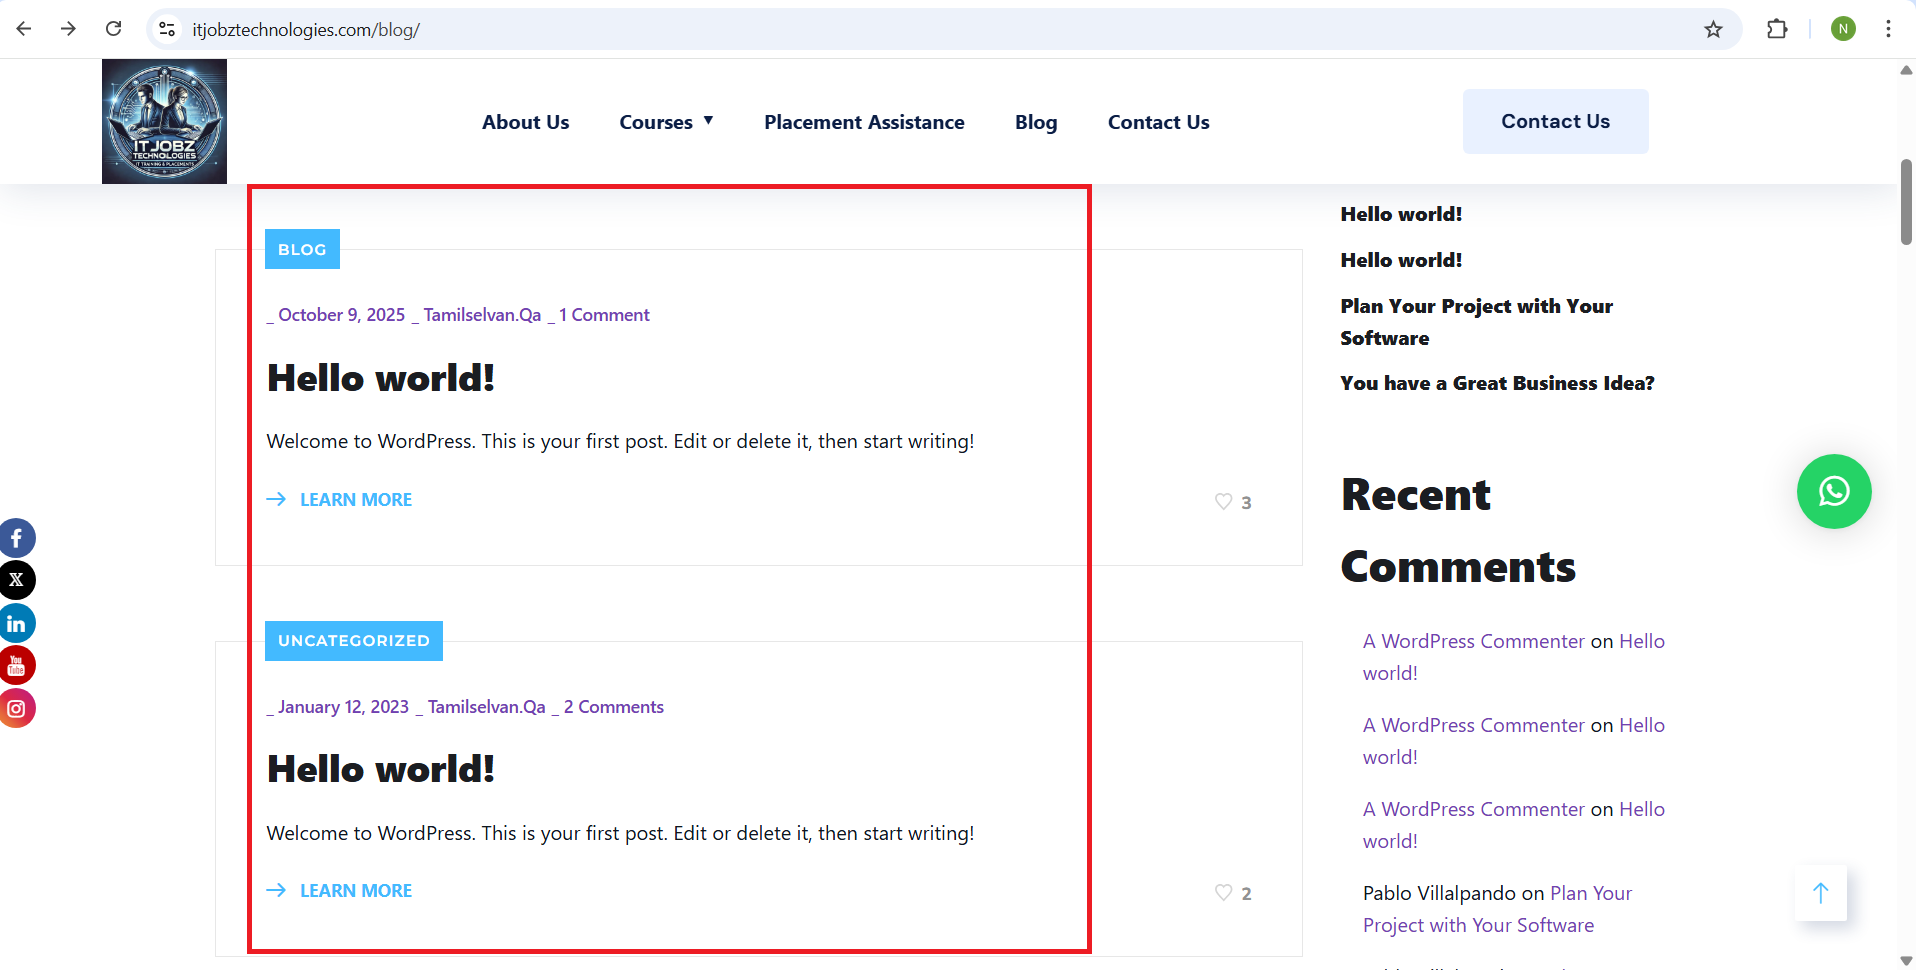Click the Instagram sidebar icon
This screenshot has width=1916, height=970.
17,708
